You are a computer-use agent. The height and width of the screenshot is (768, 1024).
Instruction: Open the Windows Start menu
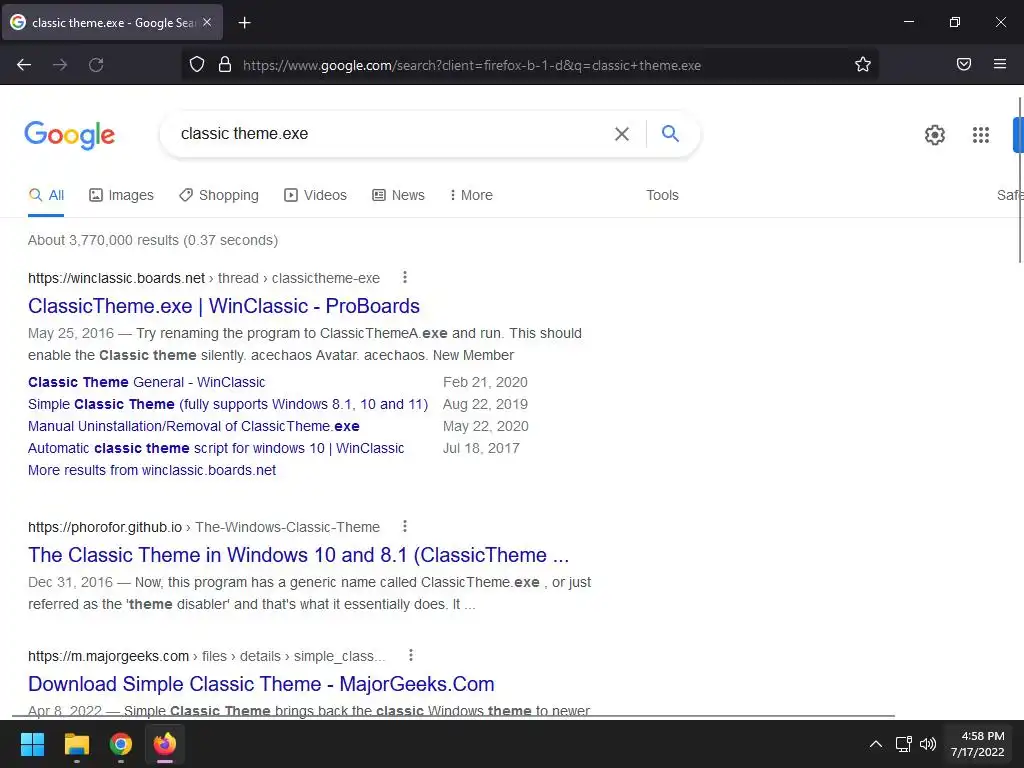point(32,744)
